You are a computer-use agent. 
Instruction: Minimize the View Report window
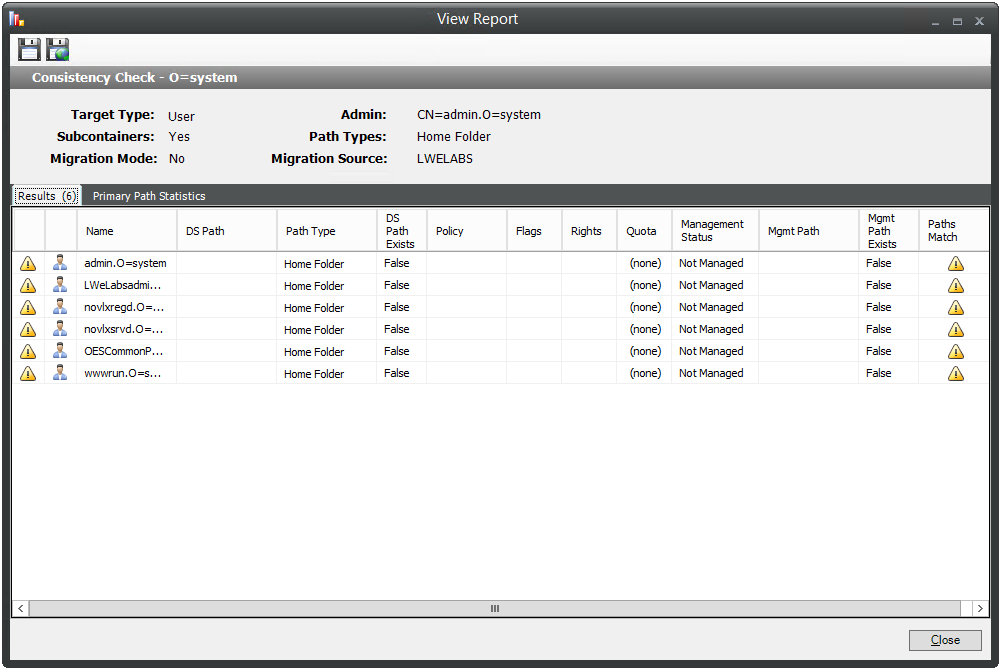point(936,22)
